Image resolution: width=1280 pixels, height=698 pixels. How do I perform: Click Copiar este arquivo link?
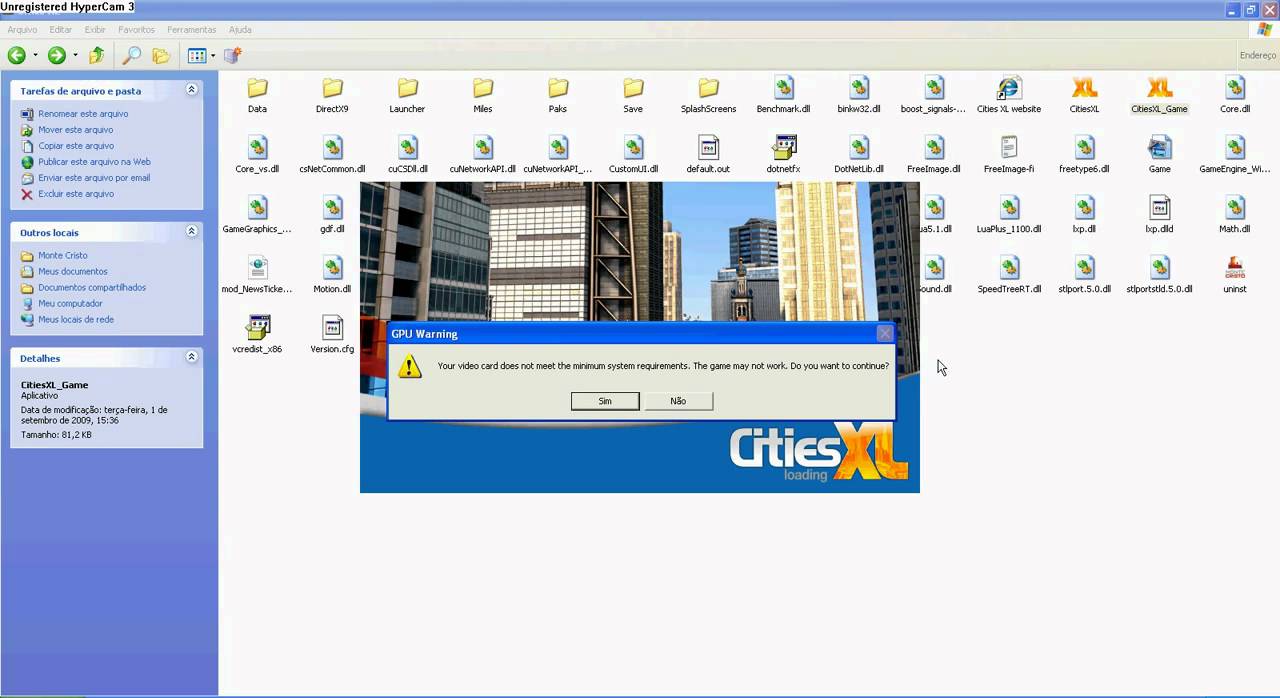pyautogui.click(x=76, y=146)
